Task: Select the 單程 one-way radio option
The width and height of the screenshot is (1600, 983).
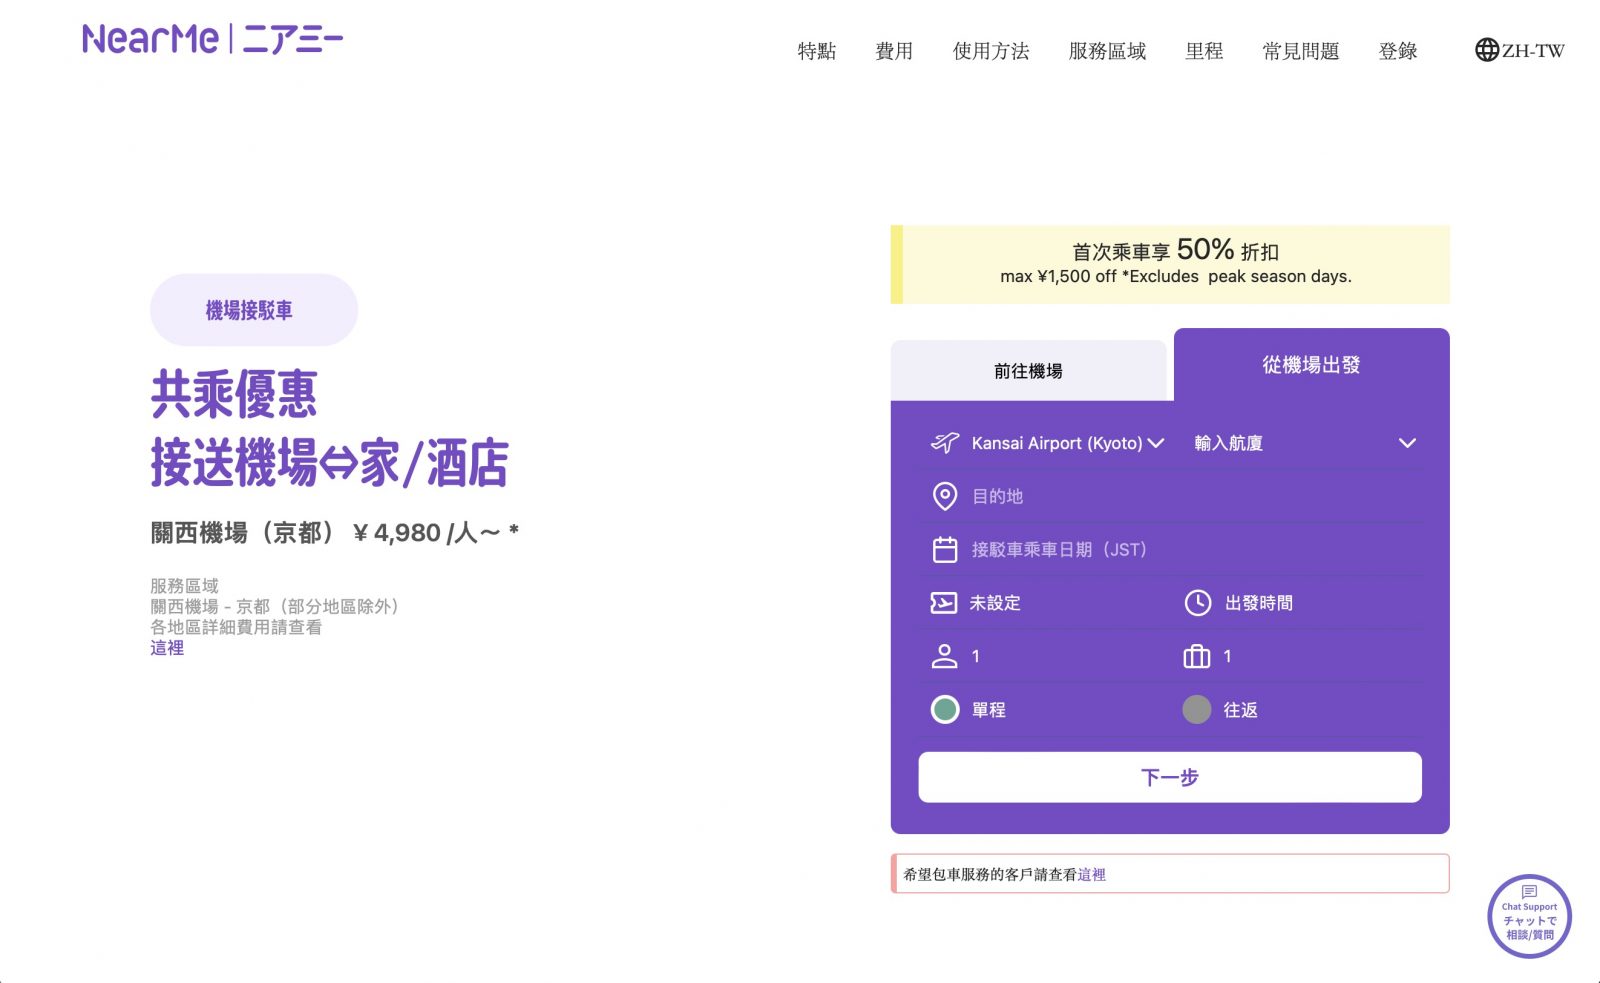Action: [945, 709]
